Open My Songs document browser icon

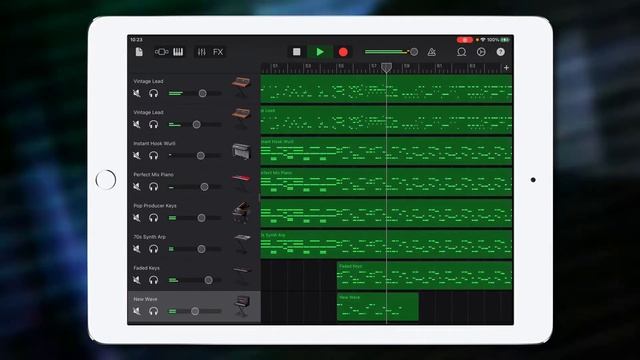pyautogui.click(x=139, y=52)
